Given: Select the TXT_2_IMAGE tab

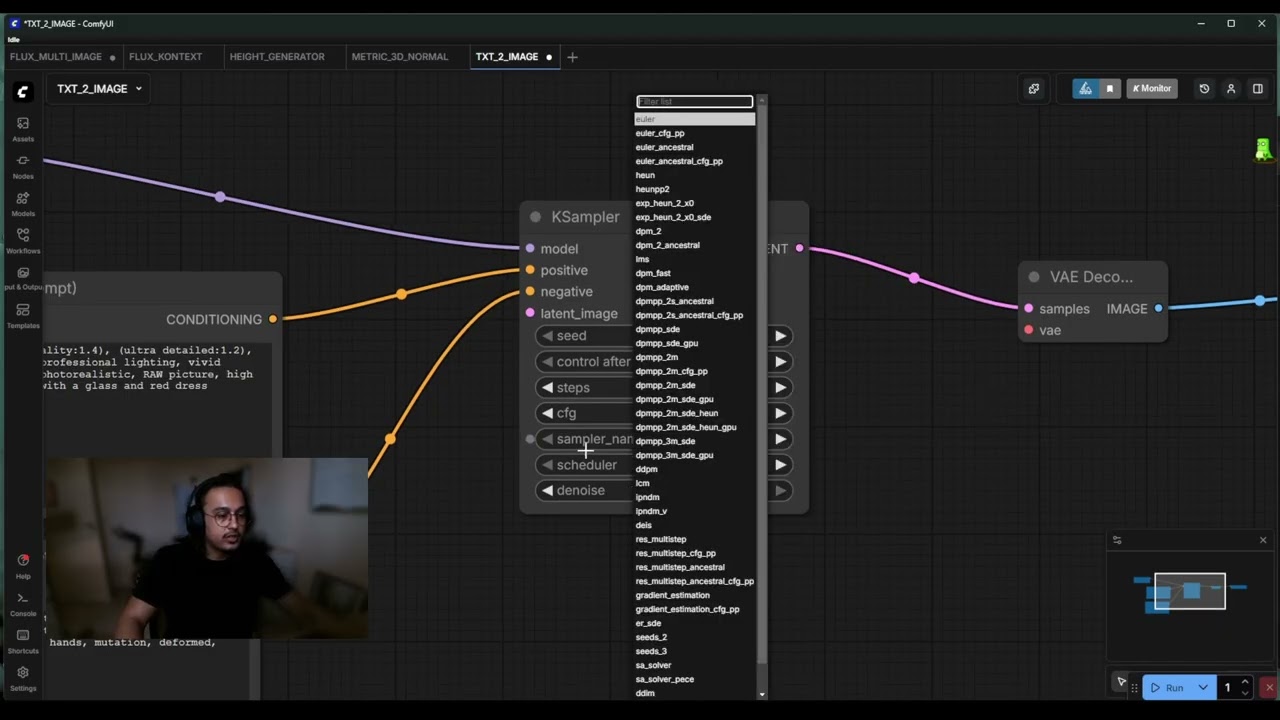Looking at the screenshot, I should (x=507, y=57).
